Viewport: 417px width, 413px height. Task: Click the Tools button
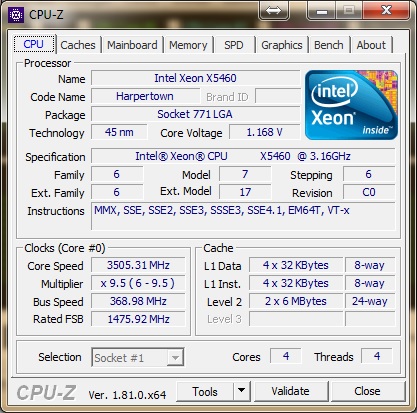[x=205, y=391]
